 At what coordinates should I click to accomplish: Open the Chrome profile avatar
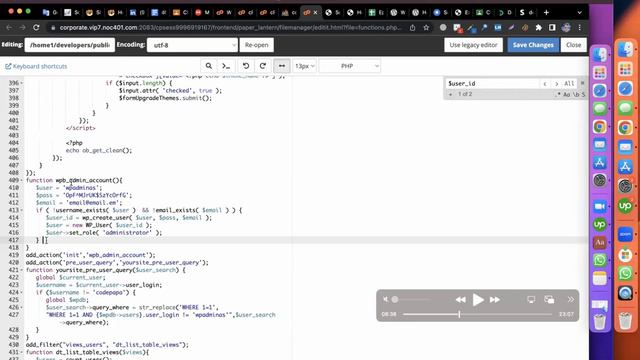(566, 28)
